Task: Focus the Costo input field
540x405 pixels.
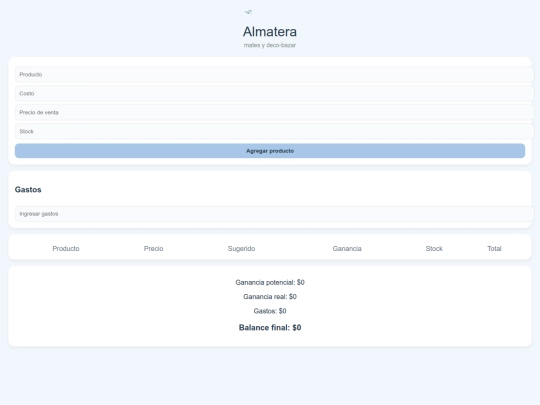Action: [x=274, y=93]
